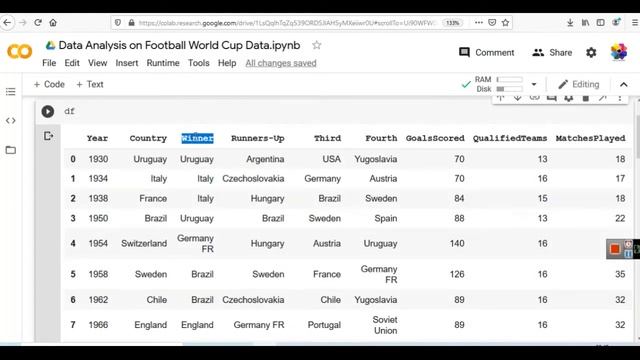This screenshot has height=360, width=640.
Task: Bookmark this page with star icon
Action: pyautogui.click(x=505, y=22)
